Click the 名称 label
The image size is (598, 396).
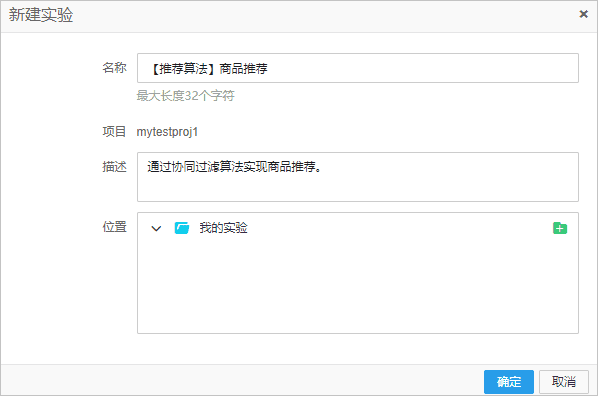click(114, 68)
